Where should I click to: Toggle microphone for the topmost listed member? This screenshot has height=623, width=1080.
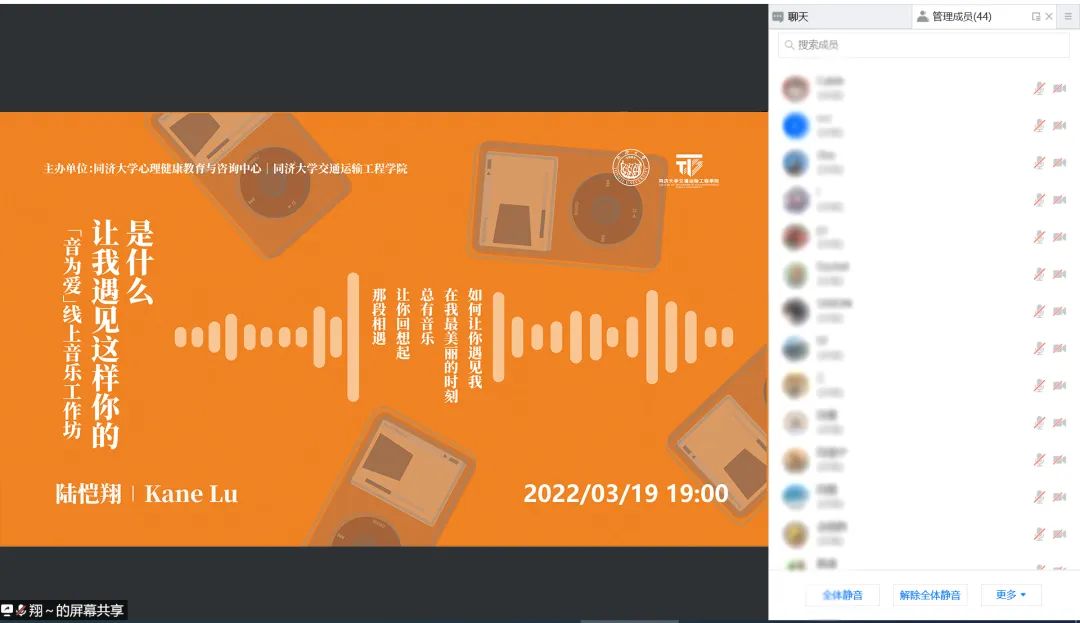pos(1039,88)
